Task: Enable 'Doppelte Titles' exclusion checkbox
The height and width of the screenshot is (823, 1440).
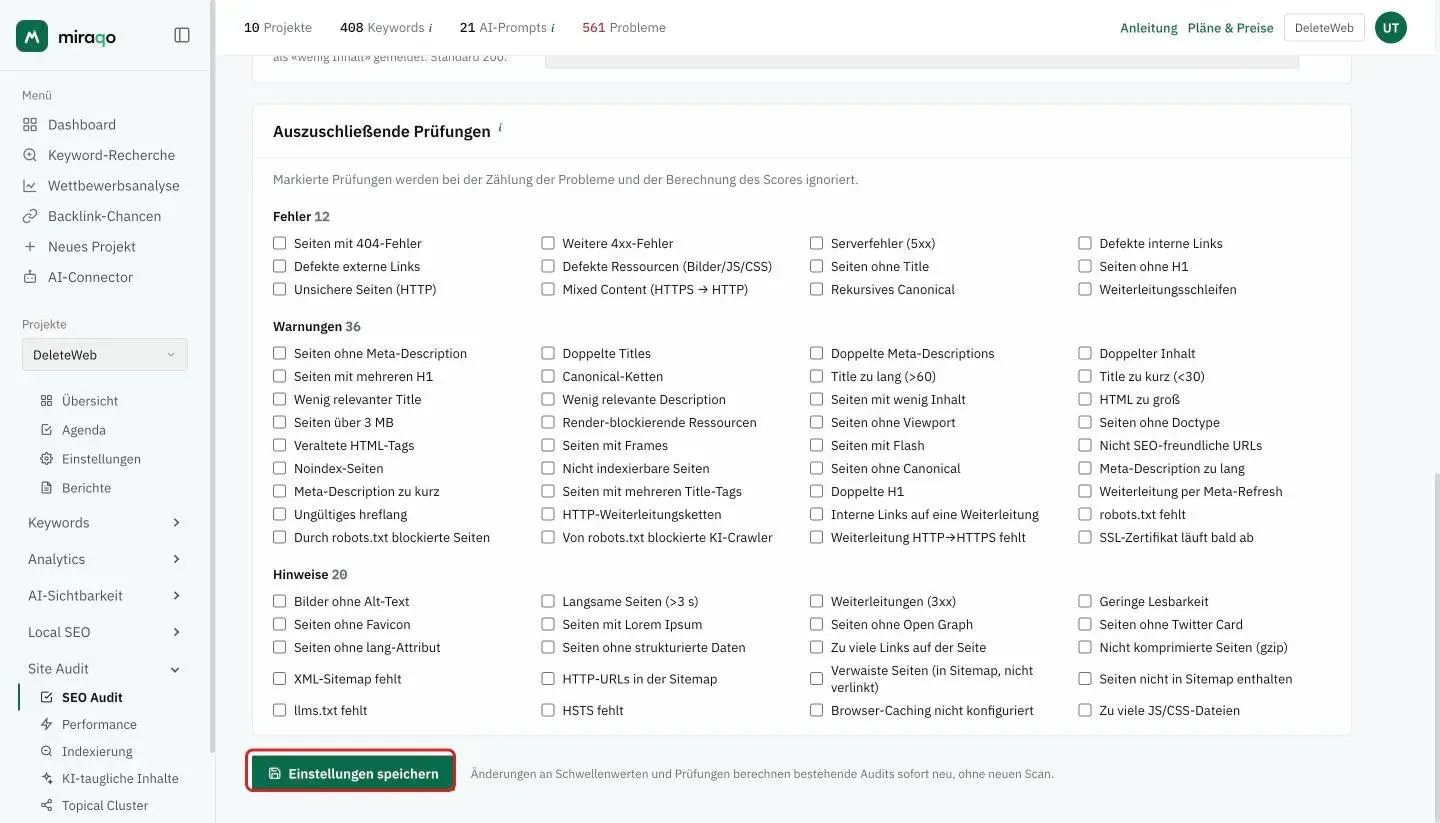Action: click(548, 353)
